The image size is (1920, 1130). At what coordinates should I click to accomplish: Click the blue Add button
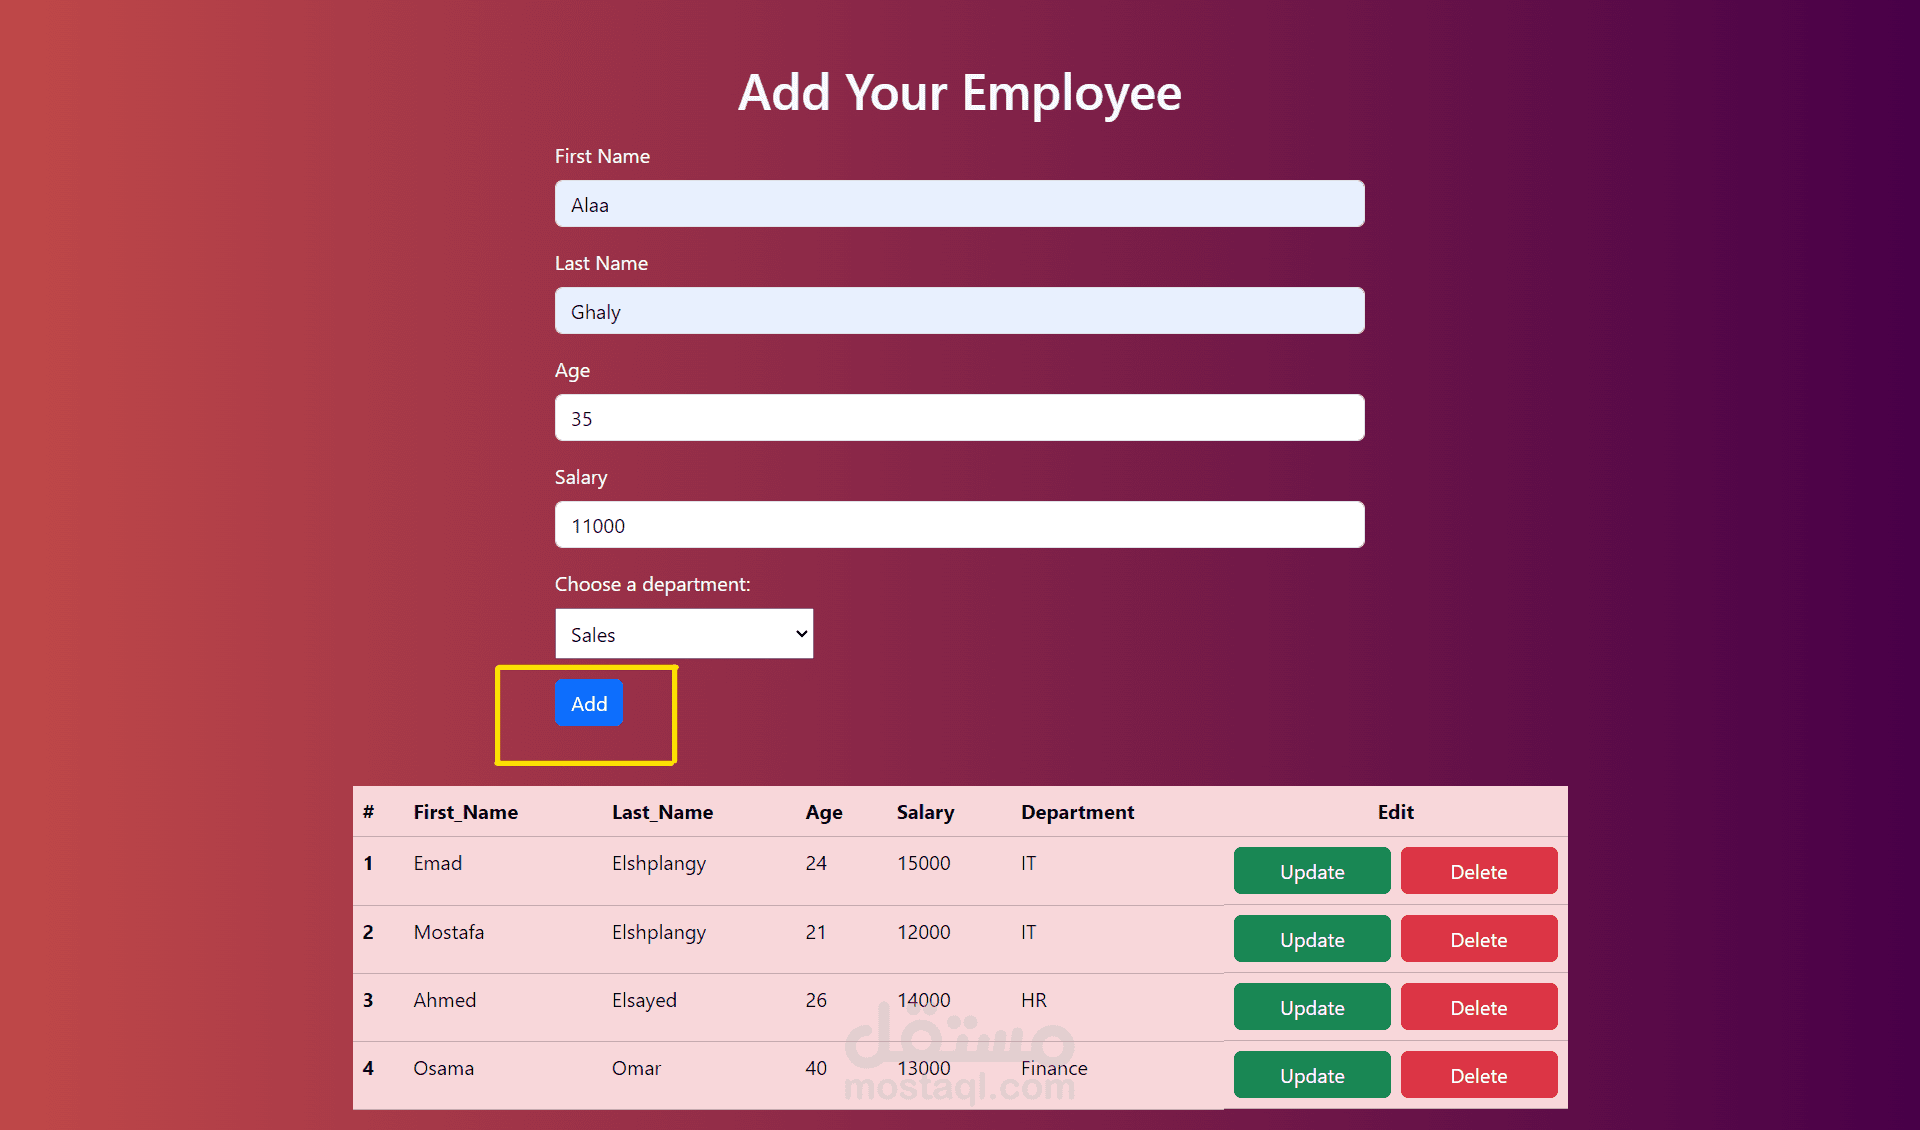tap(589, 703)
